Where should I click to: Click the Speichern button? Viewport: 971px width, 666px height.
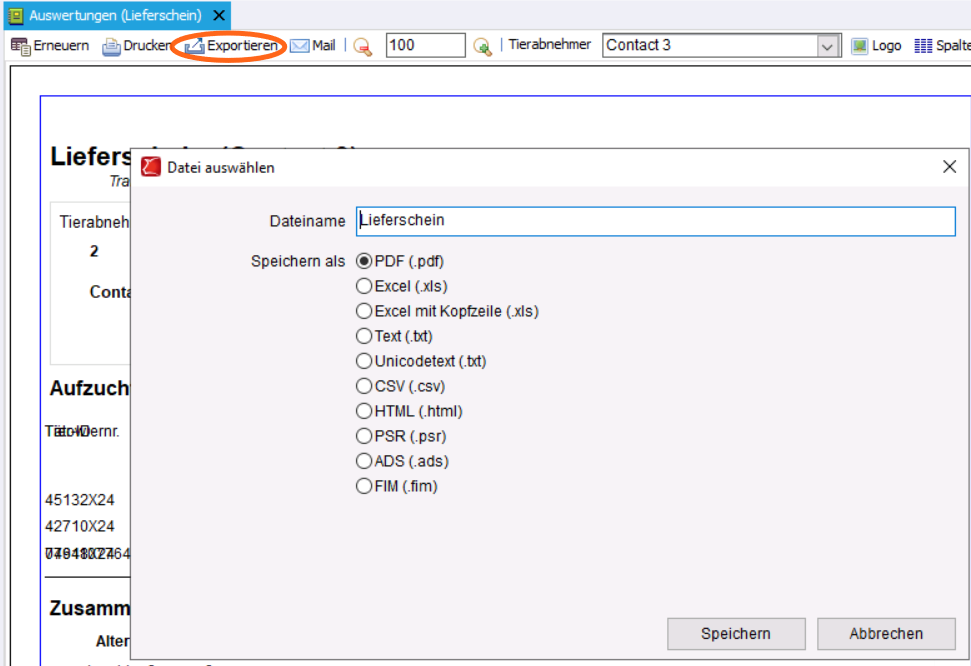pyautogui.click(x=736, y=634)
